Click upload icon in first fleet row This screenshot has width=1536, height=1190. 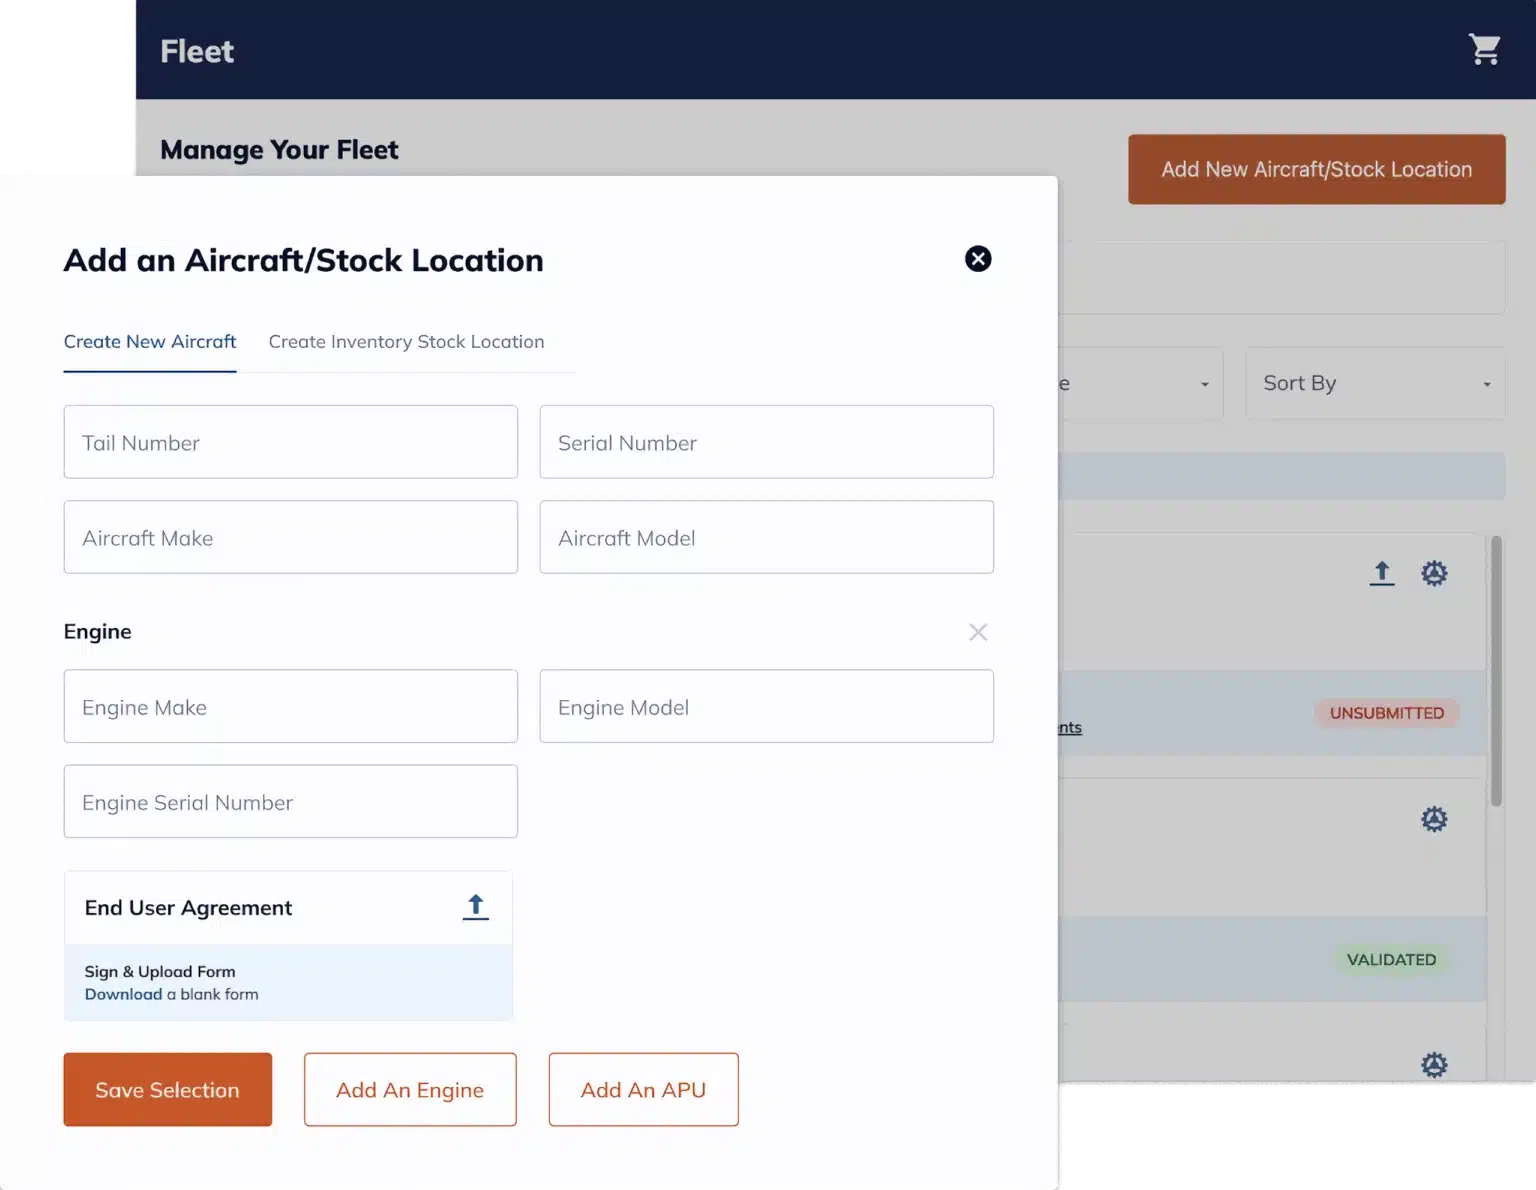point(1381,573)
